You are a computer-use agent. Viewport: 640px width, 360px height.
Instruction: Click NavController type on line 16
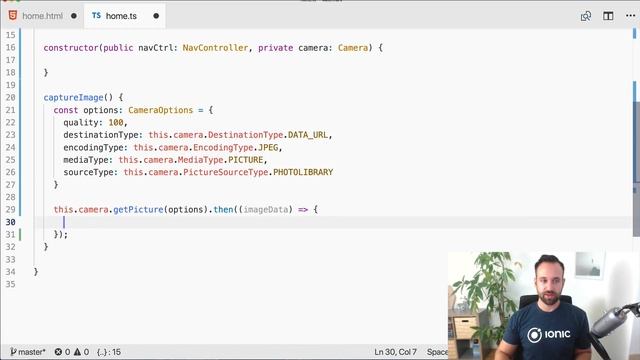click(x=215, y=48)
